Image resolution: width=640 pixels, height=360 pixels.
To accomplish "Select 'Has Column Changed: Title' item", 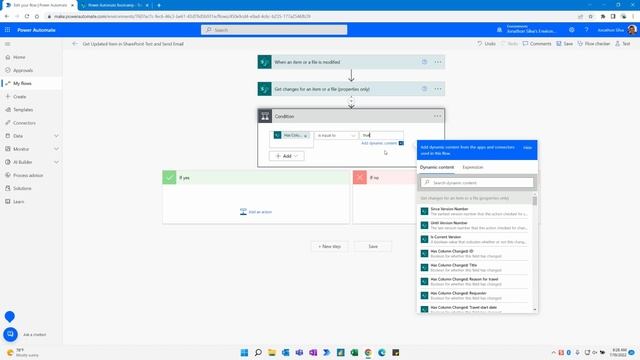I will pos(474,267).
